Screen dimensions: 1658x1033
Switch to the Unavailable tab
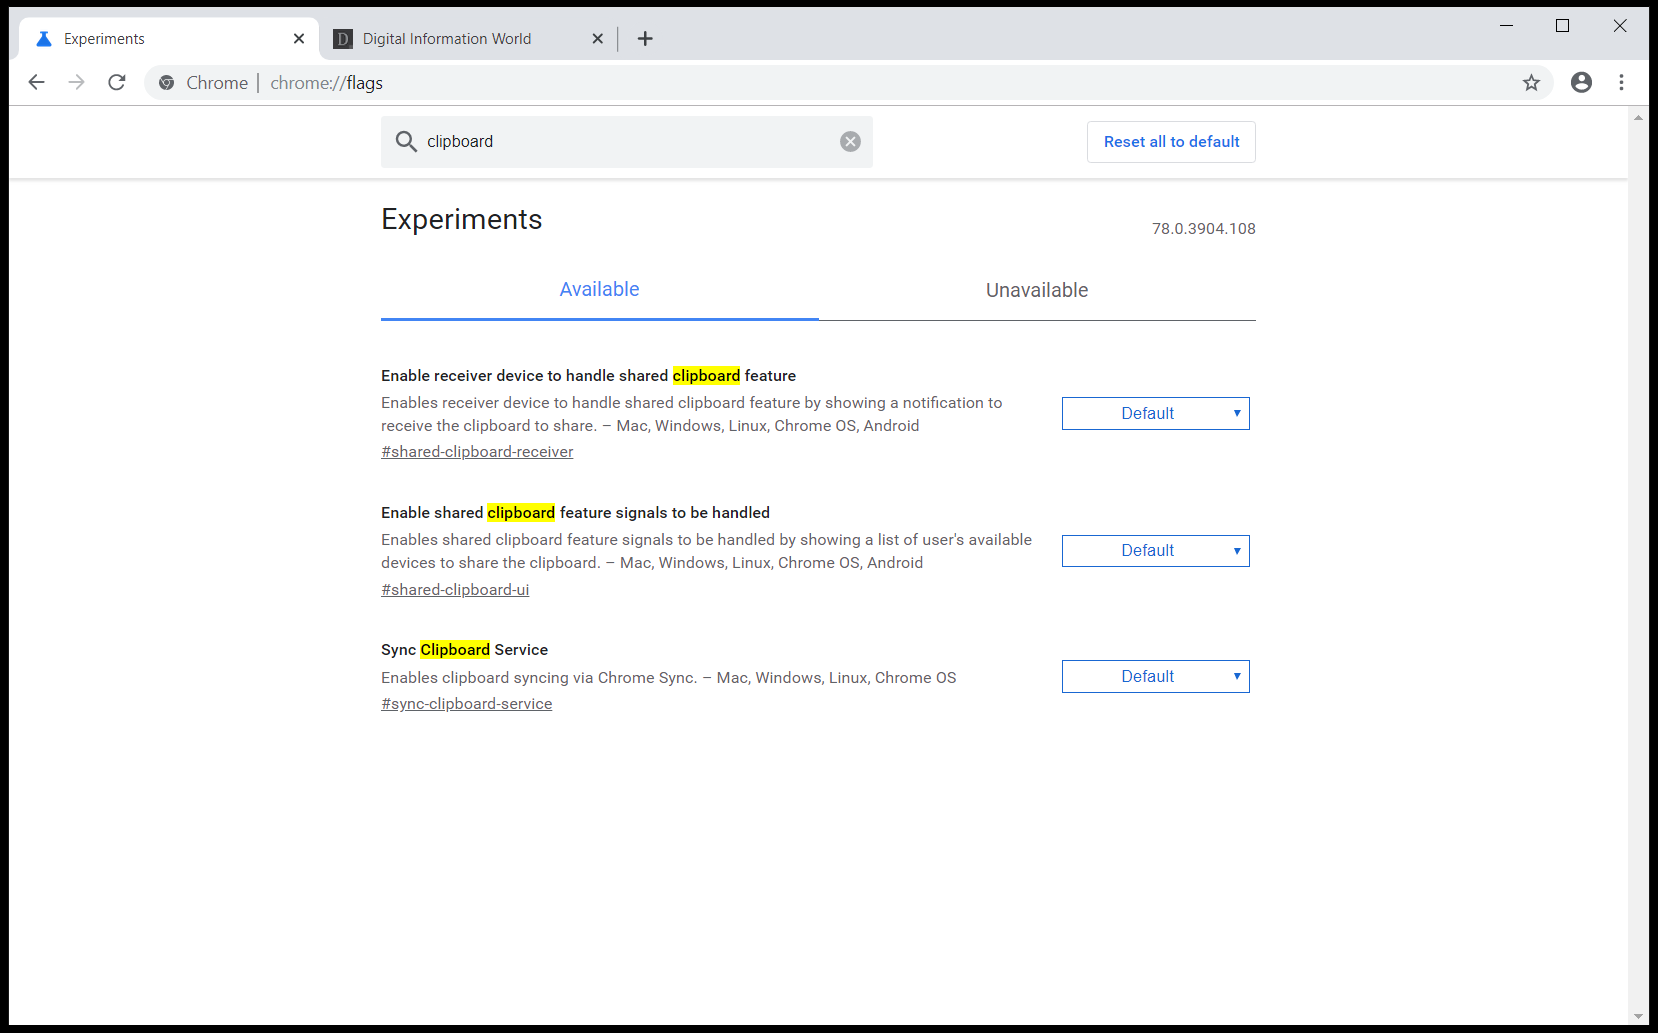click(x=1036, y=290)
